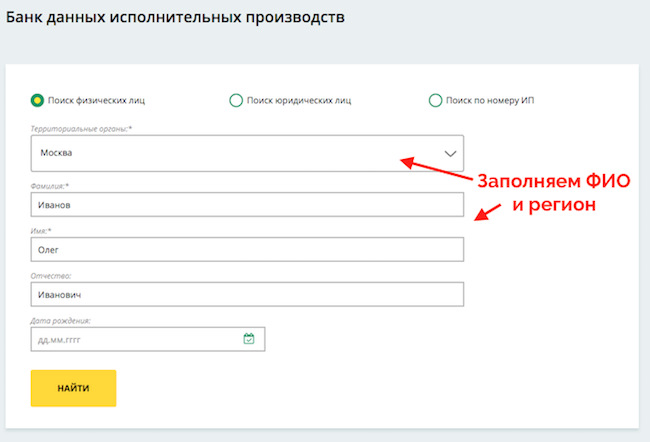Click the red arrow pointing at the region dropdown
The width and height of the screenshot is (650, 442).
436,168
